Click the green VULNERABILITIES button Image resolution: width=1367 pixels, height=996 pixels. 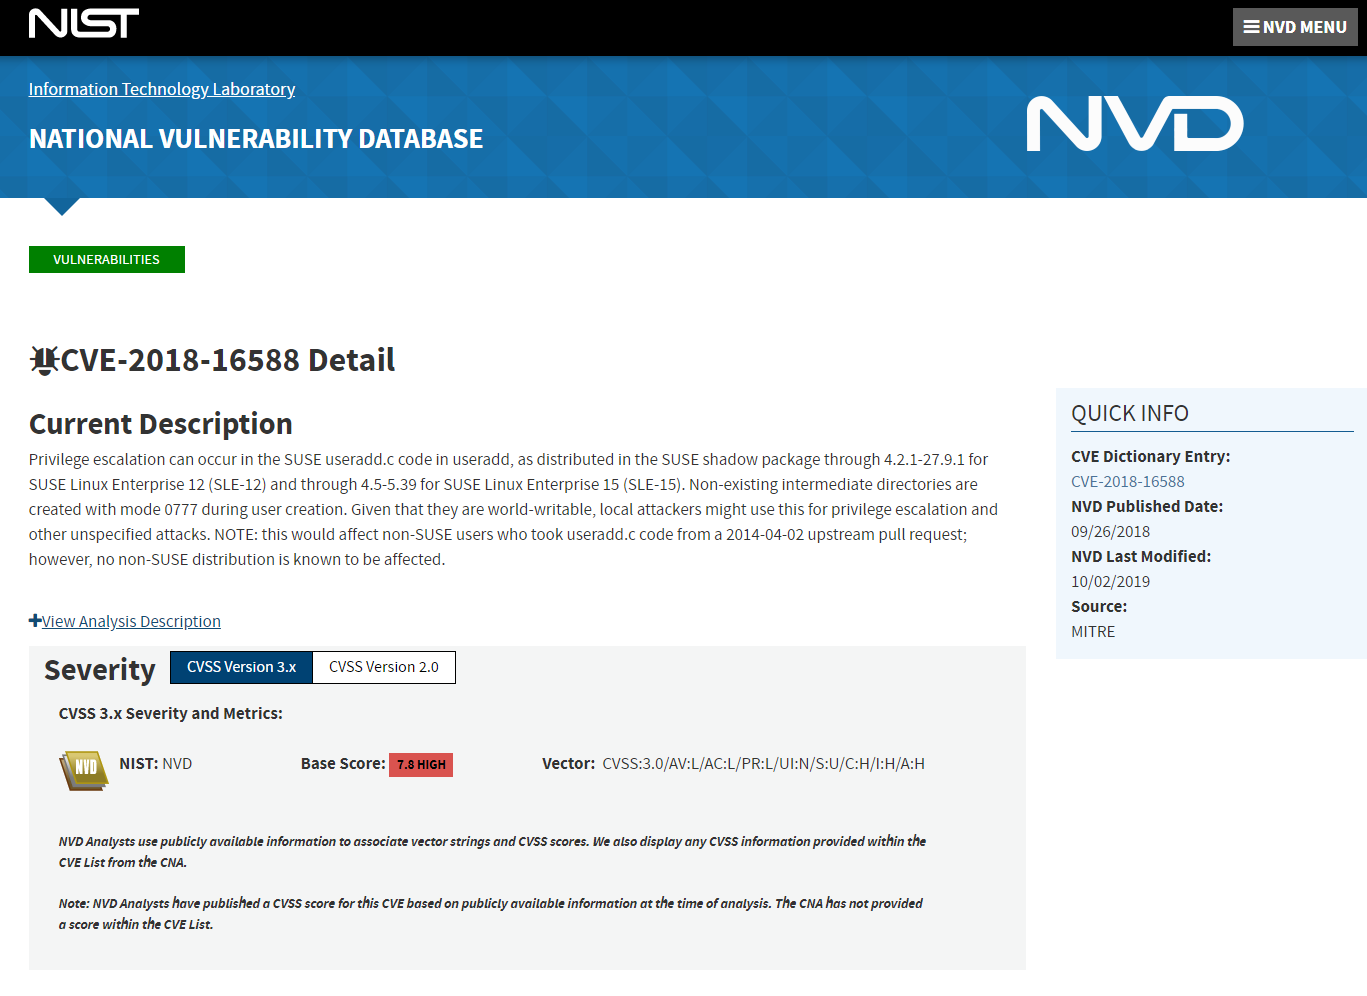(x=107, y=259)
